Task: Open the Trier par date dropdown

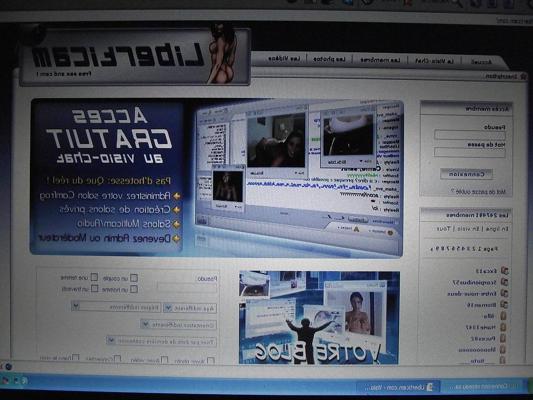Action: (x=161, y=341)
